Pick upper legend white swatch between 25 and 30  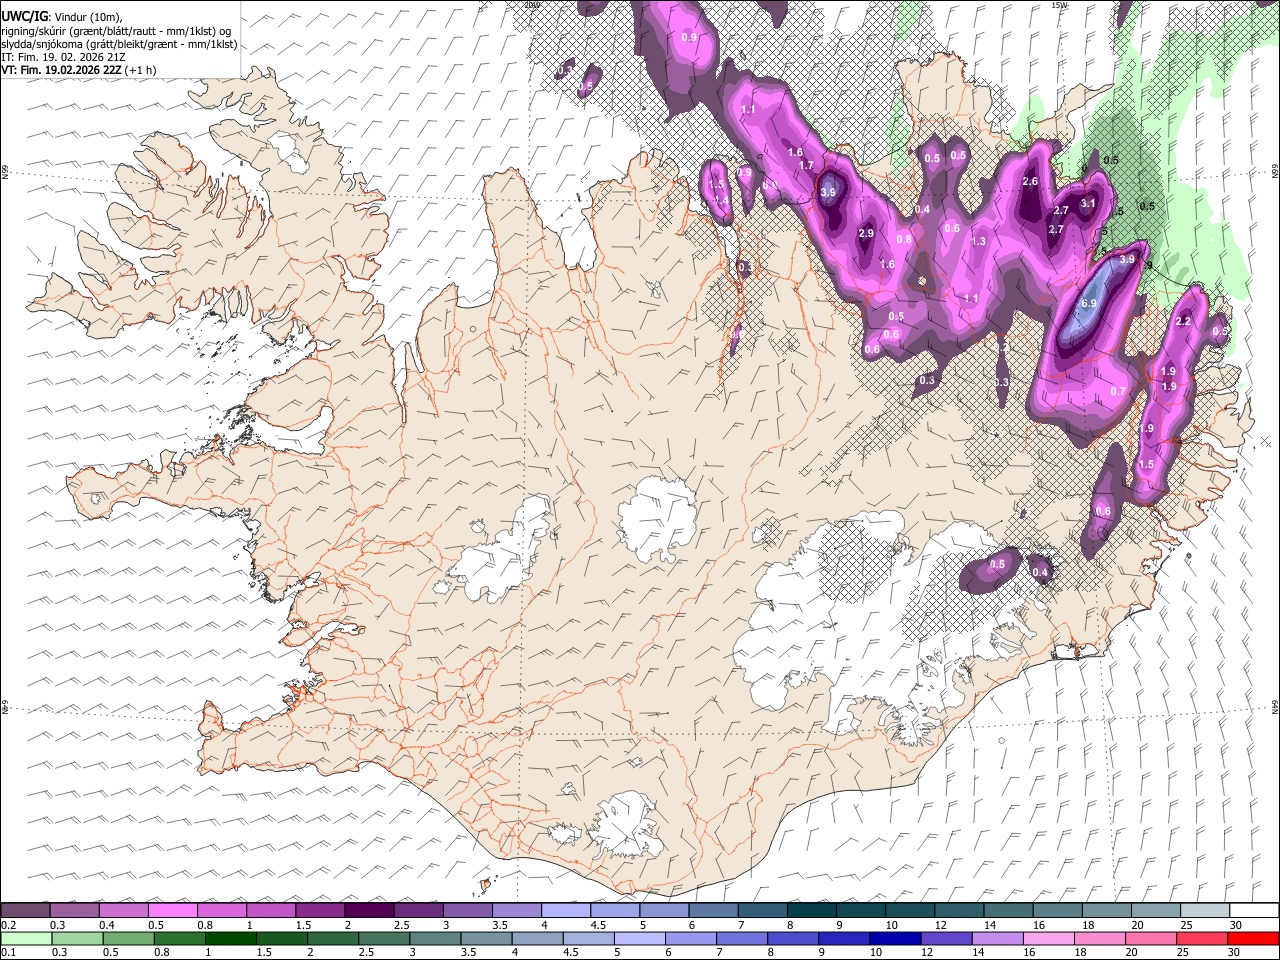pyautogui.click(x=1205, y=910)
